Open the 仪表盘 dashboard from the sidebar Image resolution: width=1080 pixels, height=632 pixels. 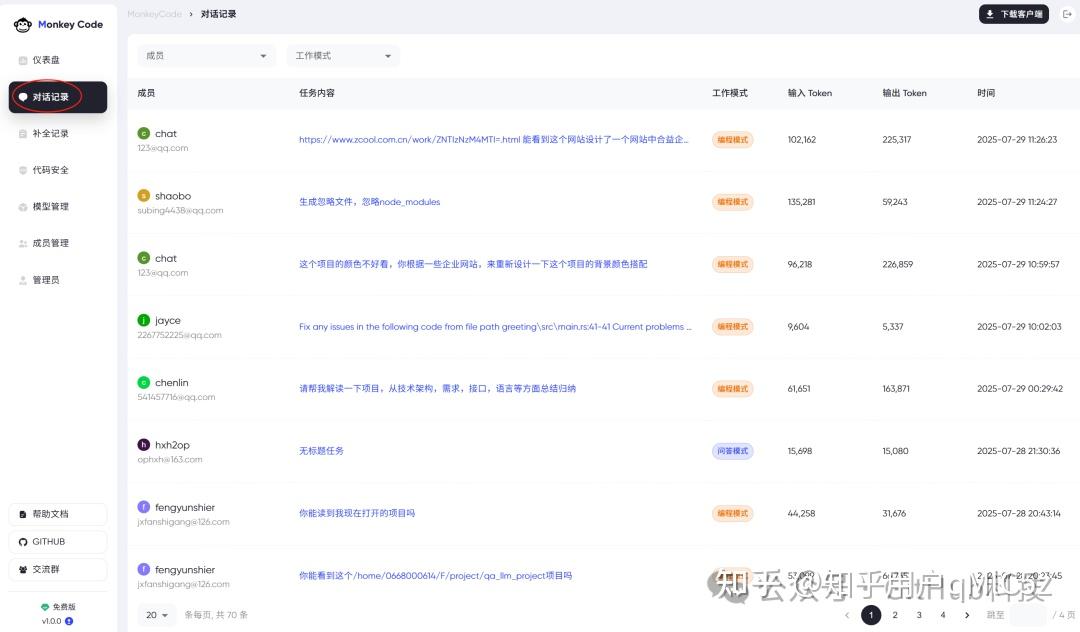point(55,60)
